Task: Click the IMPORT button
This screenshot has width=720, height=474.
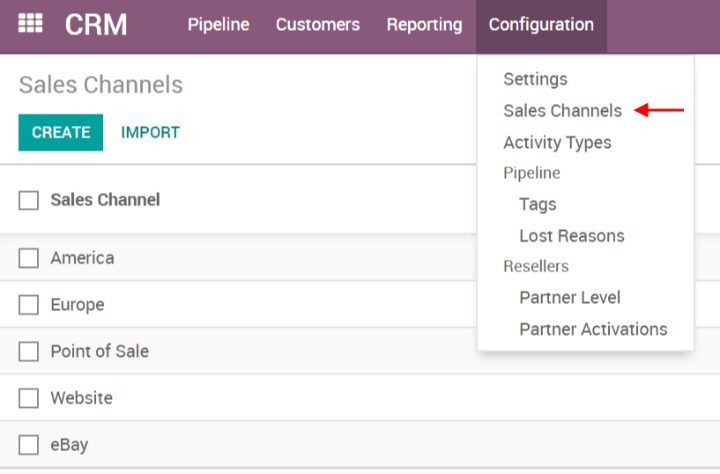Action: pyautogui.click(x=150, y=132)
